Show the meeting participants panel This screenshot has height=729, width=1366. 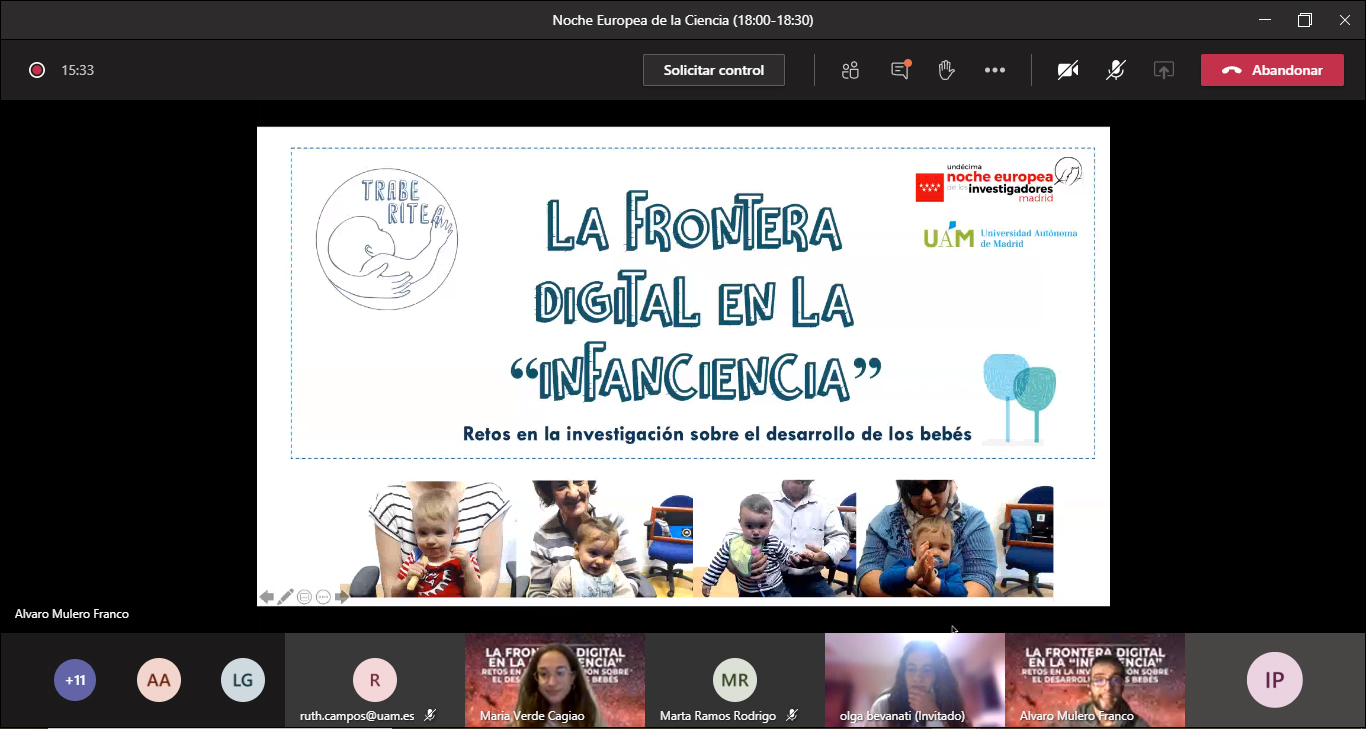[x=850, y=70]
